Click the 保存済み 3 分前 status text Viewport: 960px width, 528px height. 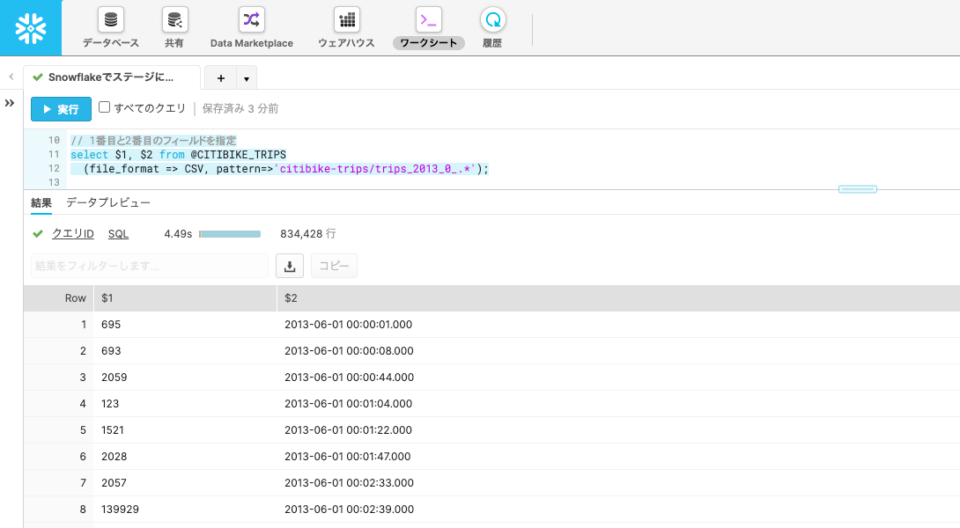tap(240, 108)
